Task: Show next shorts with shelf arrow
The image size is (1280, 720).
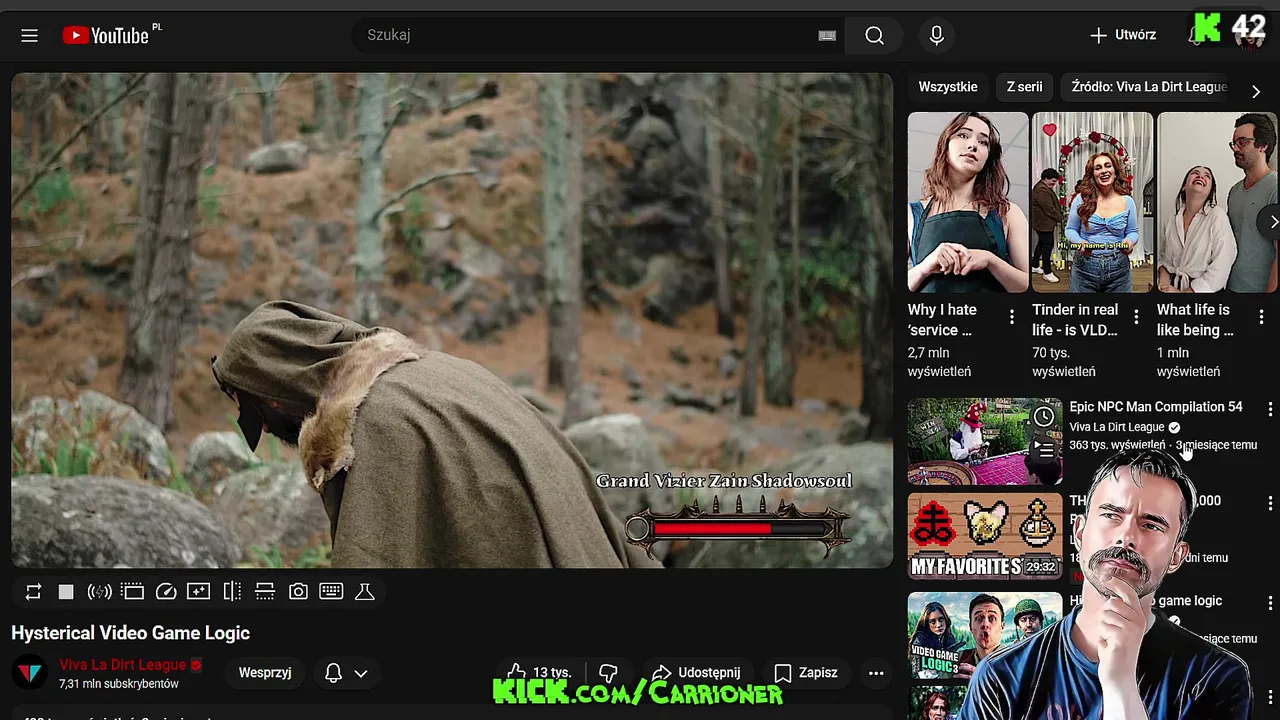Action: point(1272,222)
